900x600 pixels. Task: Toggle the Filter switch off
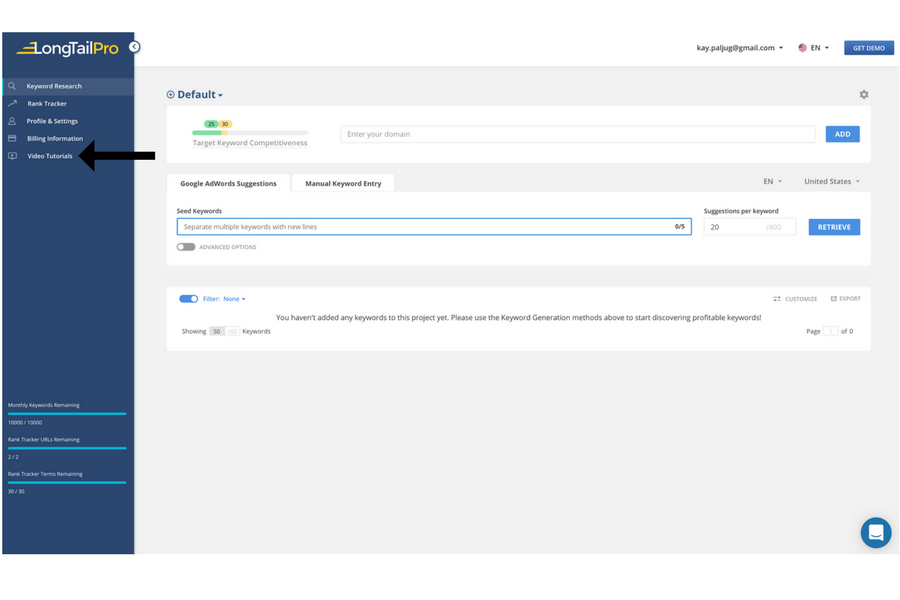pos(188,299)
